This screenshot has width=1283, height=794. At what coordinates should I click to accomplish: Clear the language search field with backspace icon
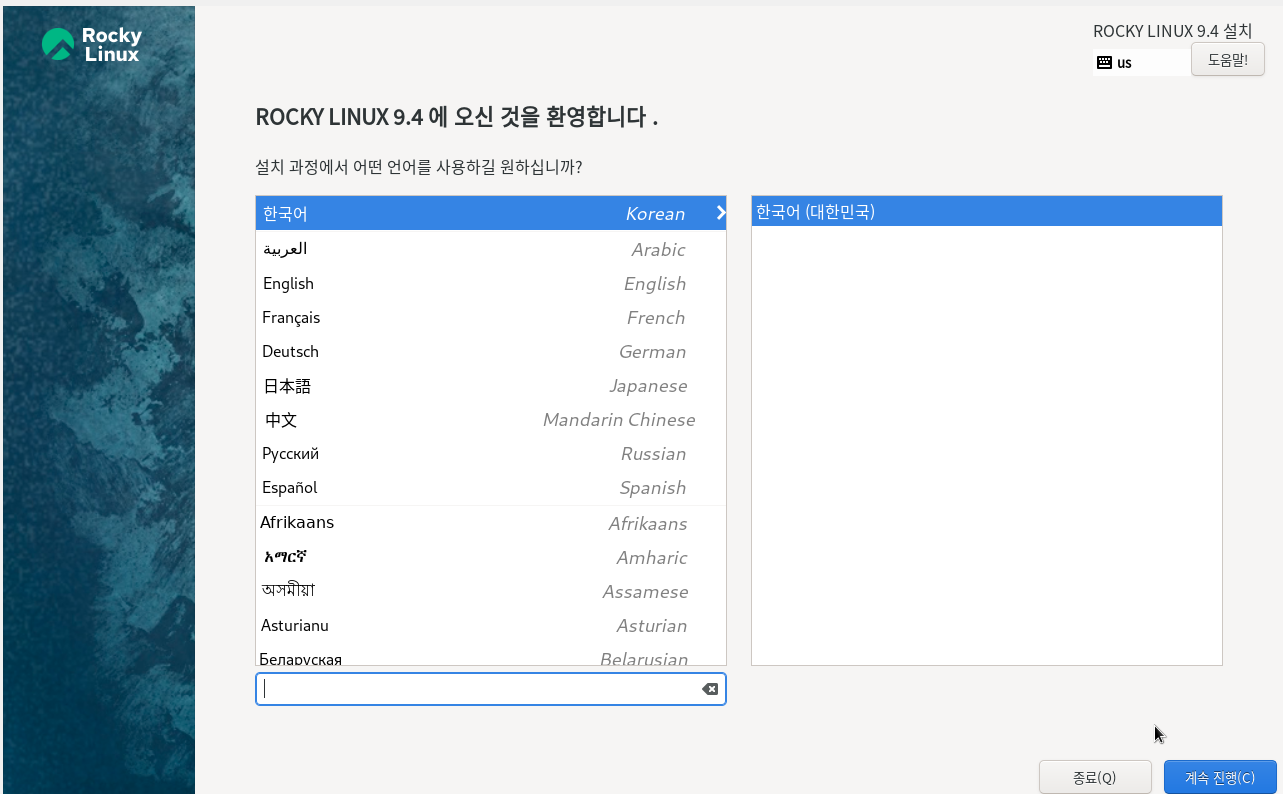click(x=710, y=689)
